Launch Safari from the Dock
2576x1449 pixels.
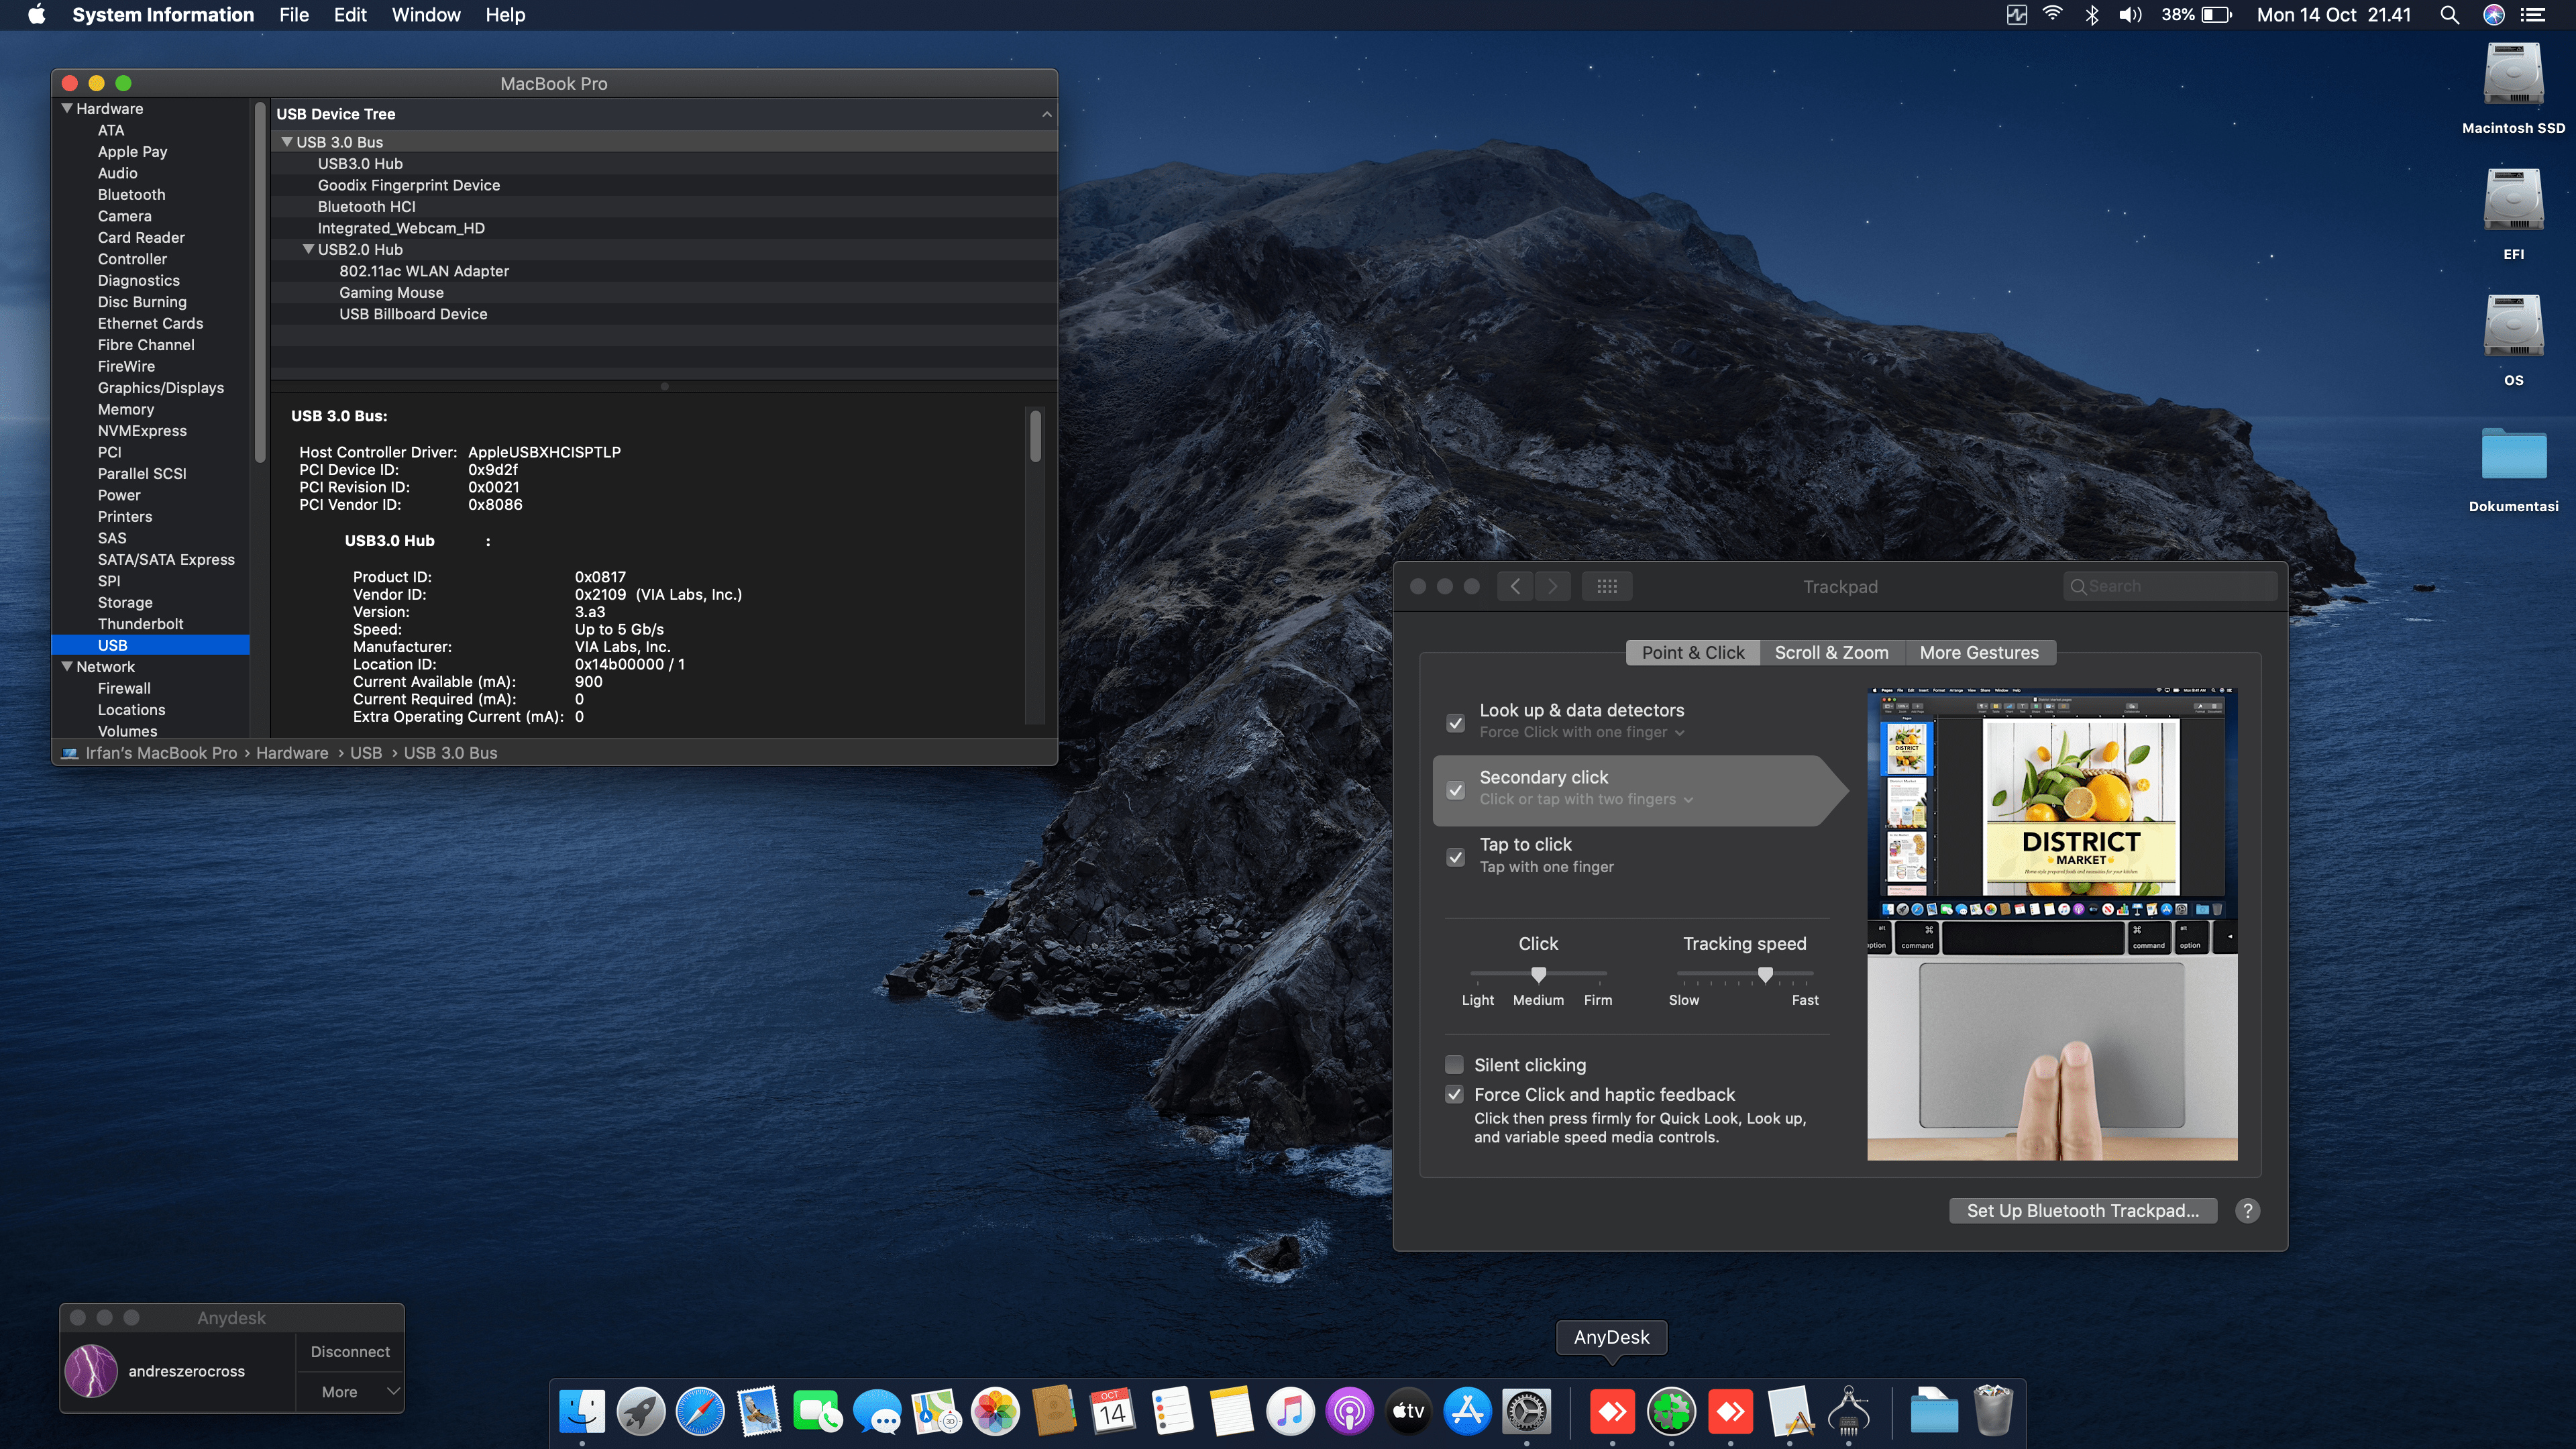point(700,1412)
